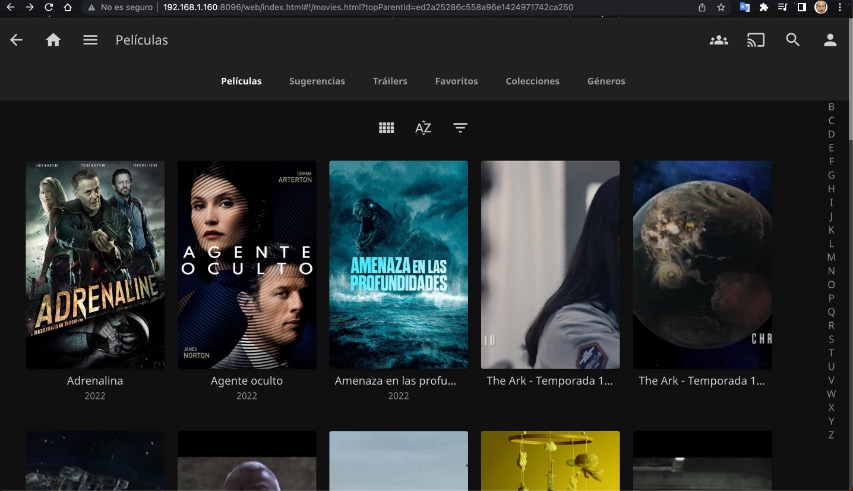Jump to letter S in alphabet picker
The image size is (853, 491).
(831, 339)
